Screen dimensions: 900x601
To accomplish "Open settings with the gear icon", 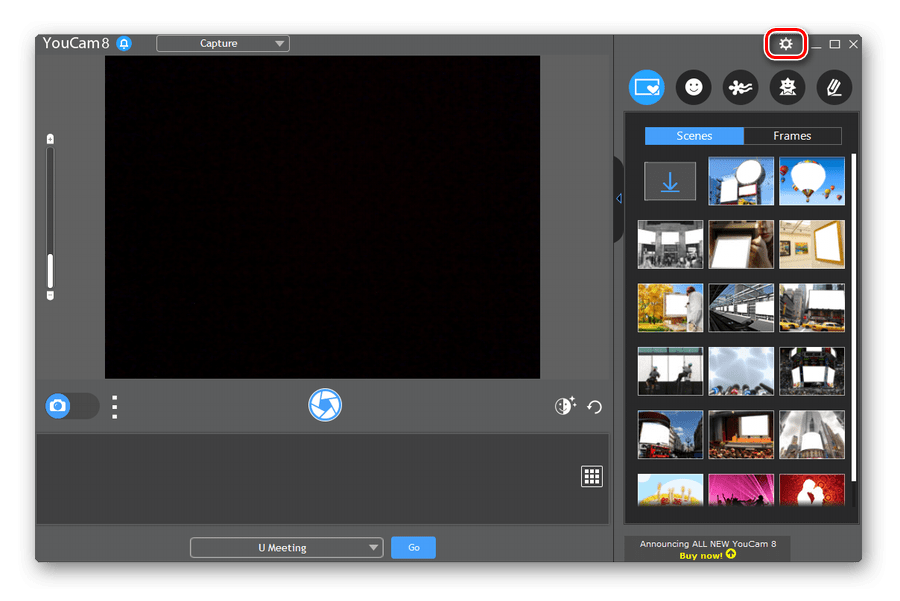I will pyautogui.click(x=786, y=44).
